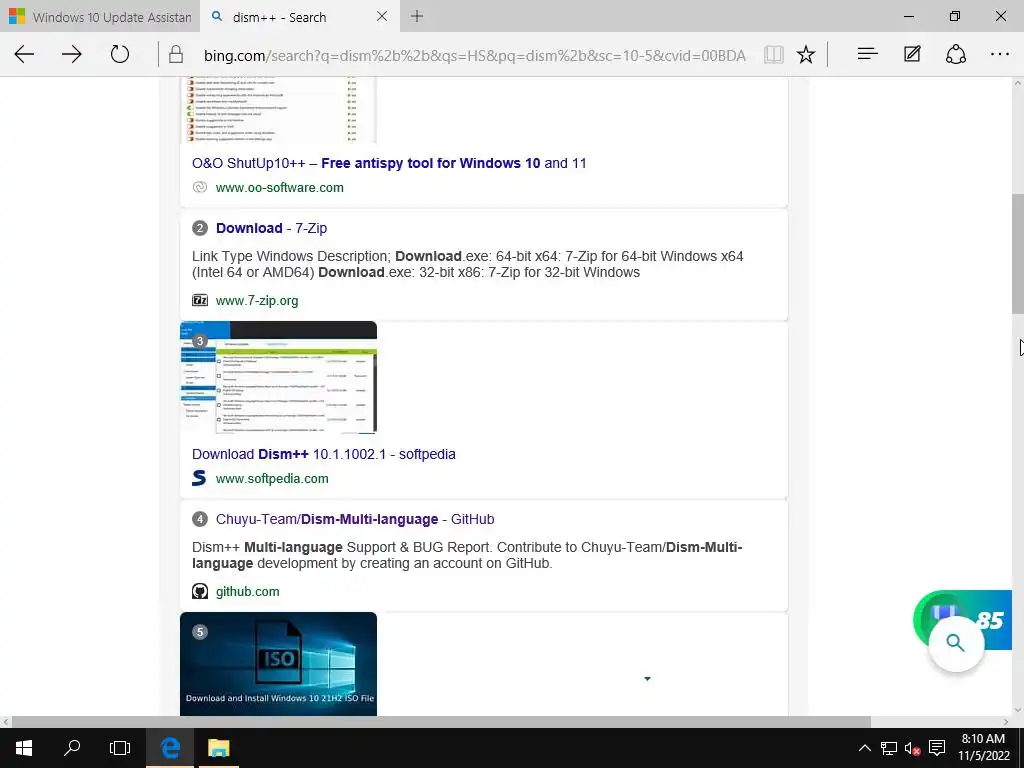
Task: Visit www.oo-software.com link
Action: coord(280,187)
